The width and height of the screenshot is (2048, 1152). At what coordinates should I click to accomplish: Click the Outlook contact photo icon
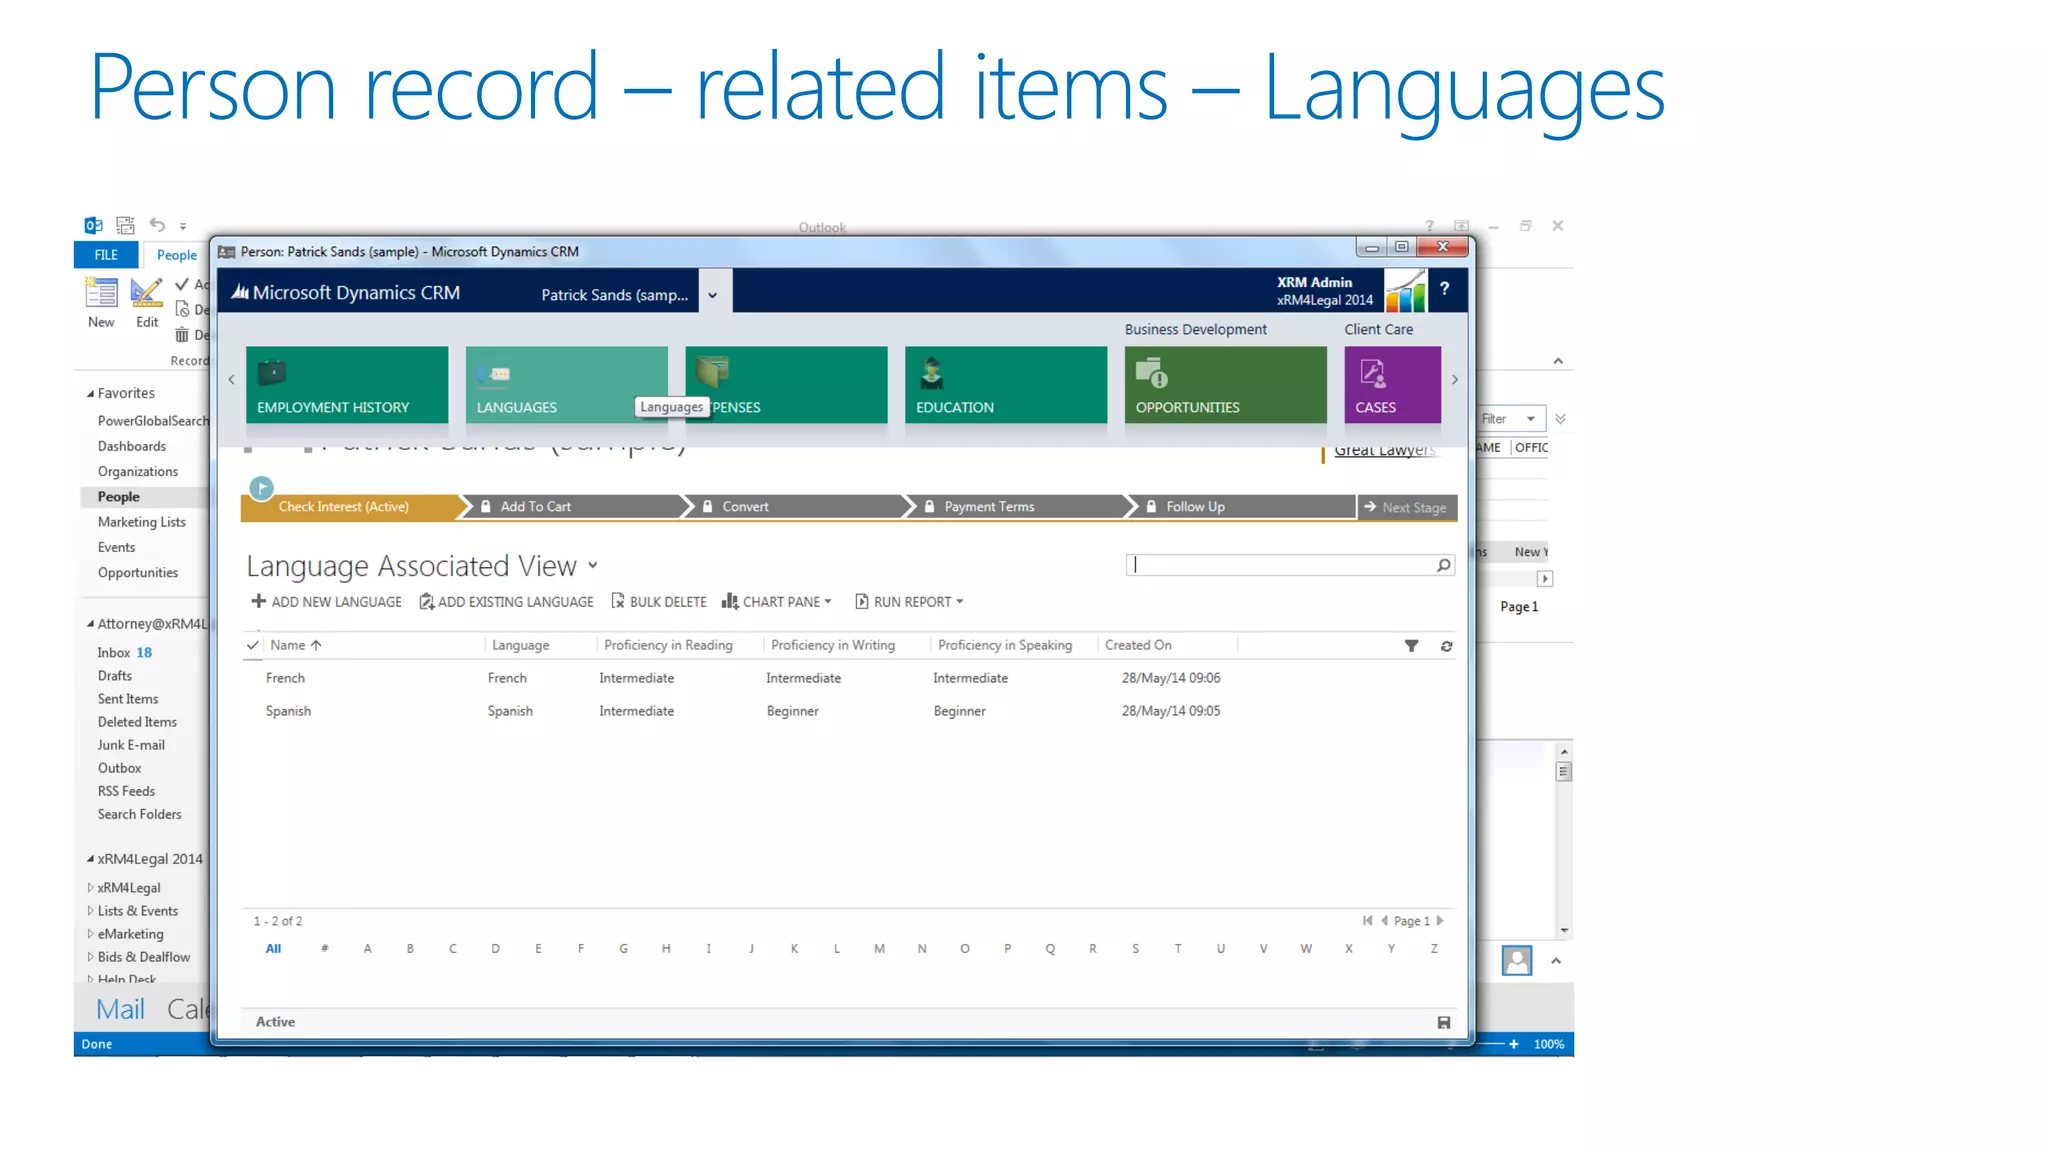point(1517,961)
